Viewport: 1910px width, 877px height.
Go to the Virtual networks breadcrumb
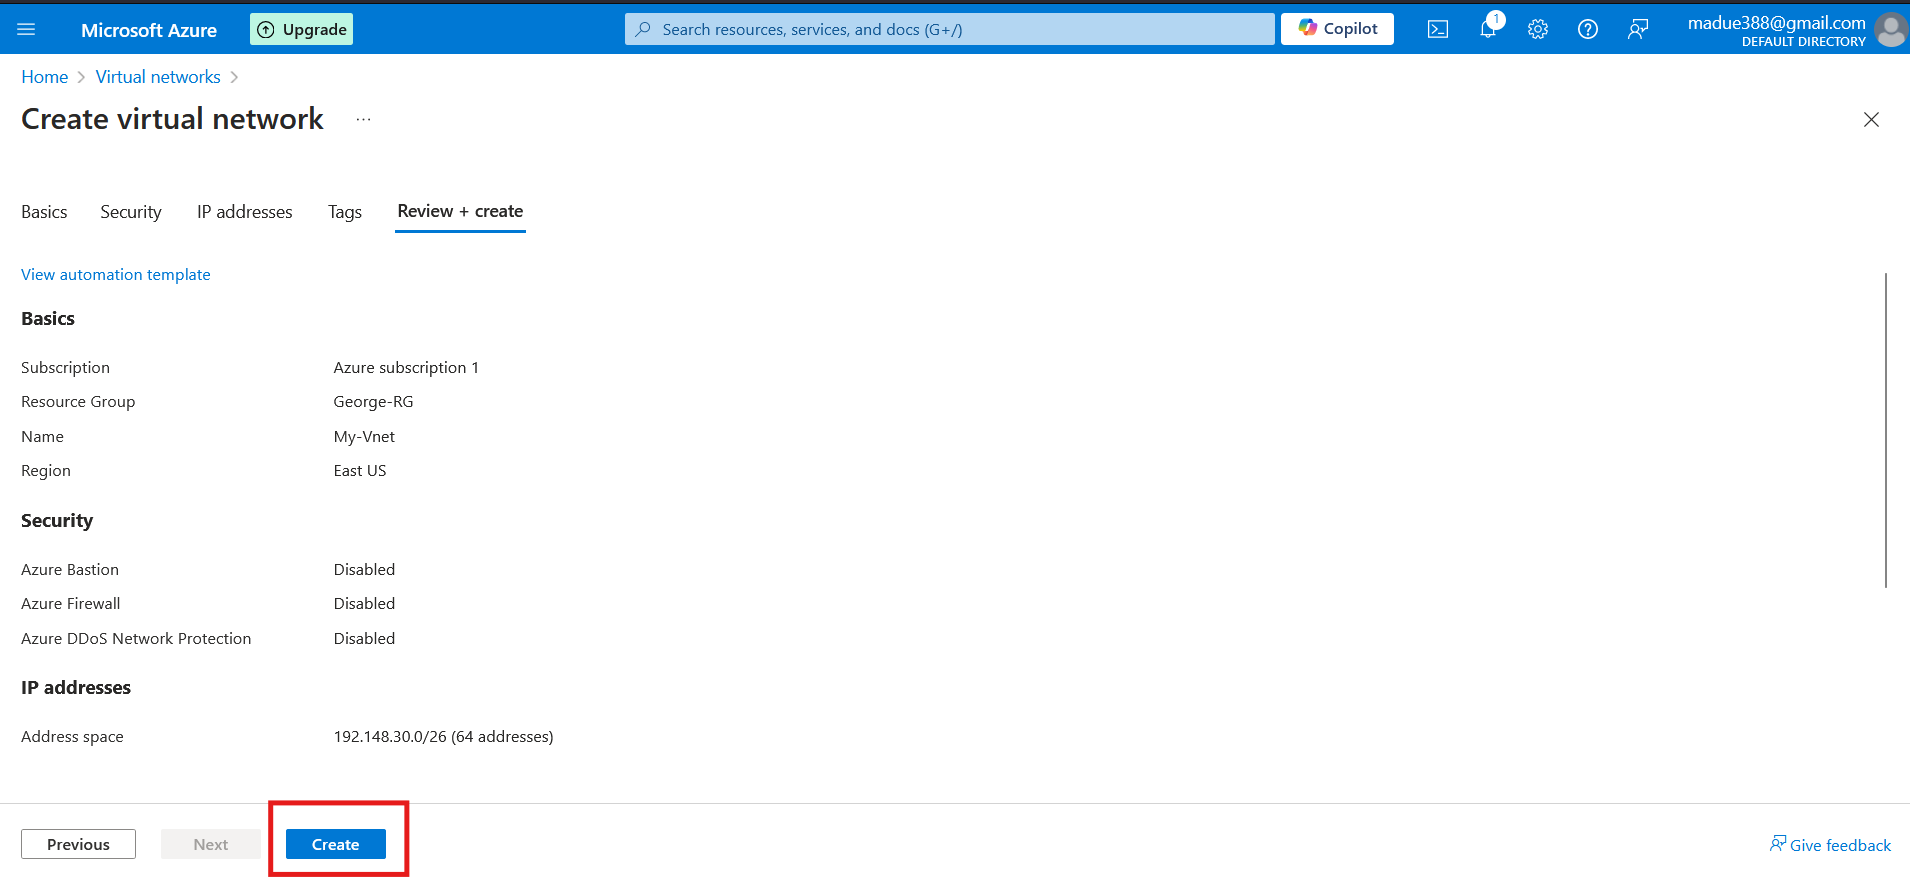click(158, 77)
